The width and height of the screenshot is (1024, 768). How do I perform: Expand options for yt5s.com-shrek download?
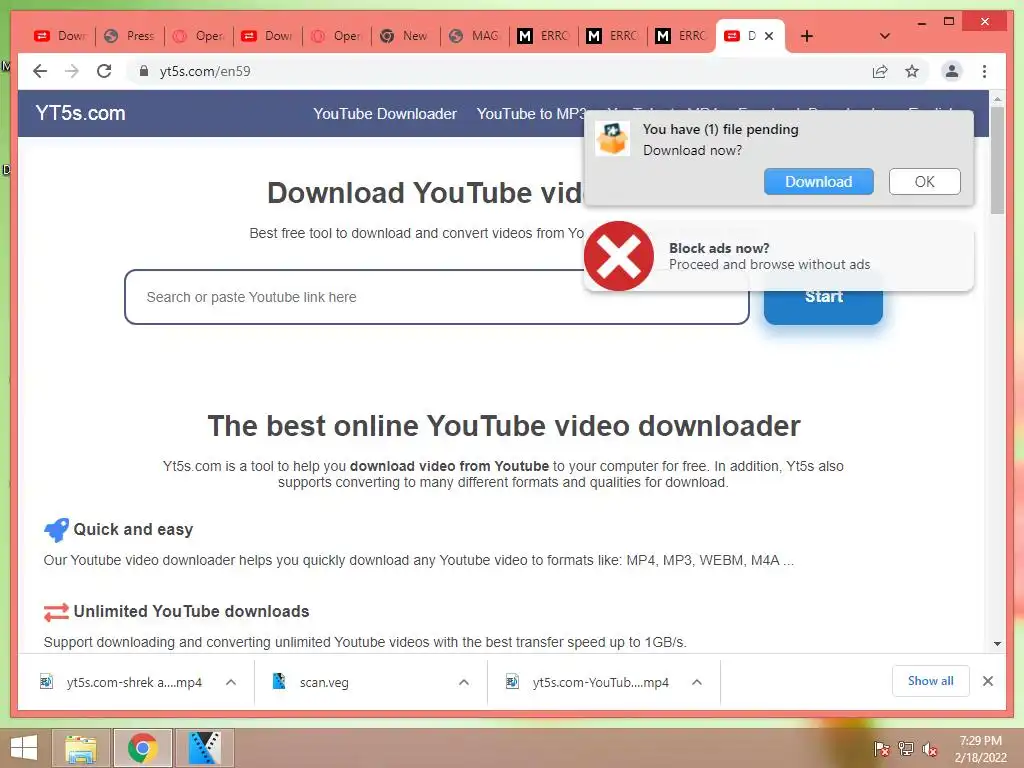point(231,682)
